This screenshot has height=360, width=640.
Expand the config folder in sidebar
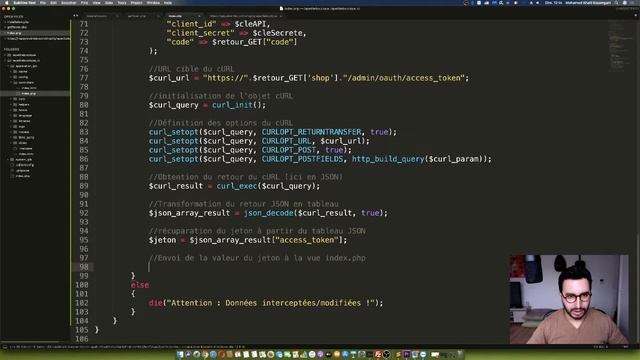pyautogui.click(x=11, y=77)
